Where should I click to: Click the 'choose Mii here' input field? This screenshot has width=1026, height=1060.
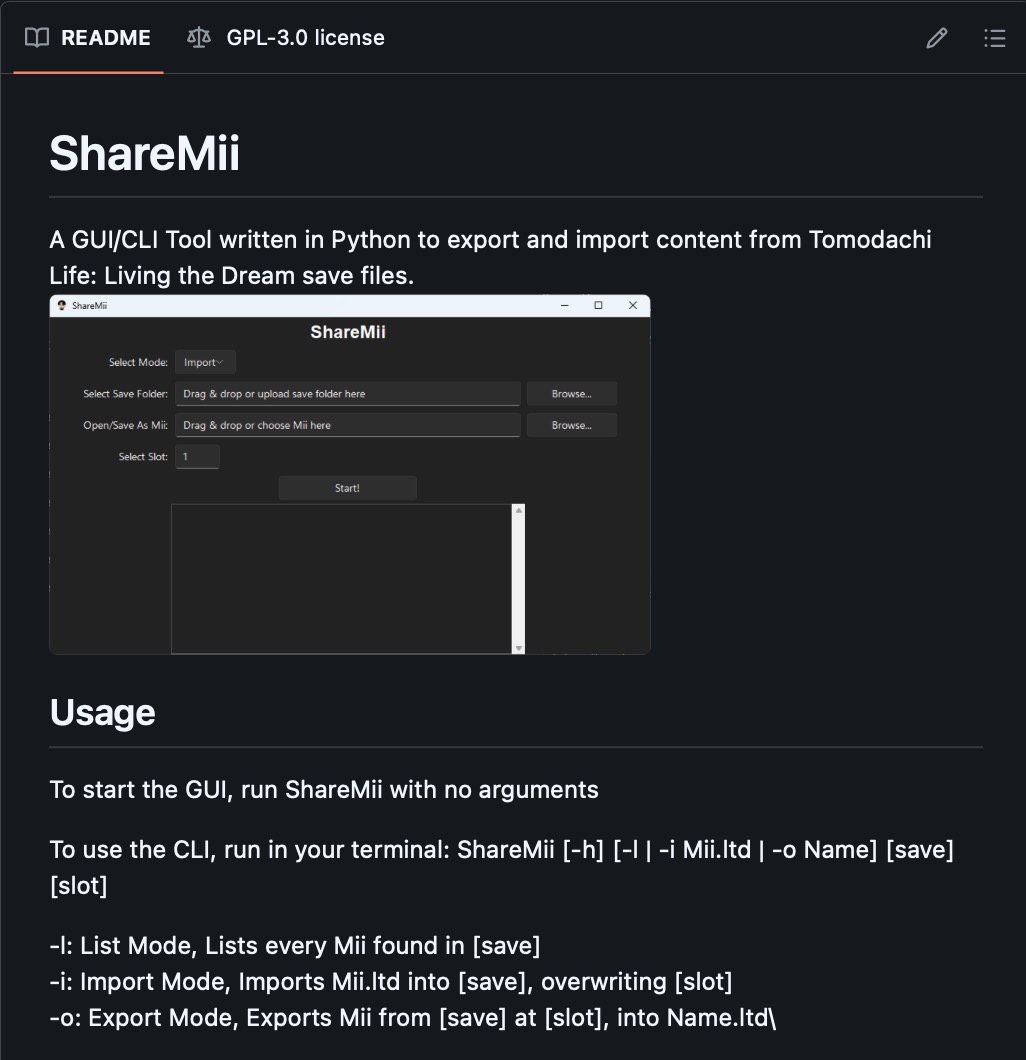pos(347,425)
